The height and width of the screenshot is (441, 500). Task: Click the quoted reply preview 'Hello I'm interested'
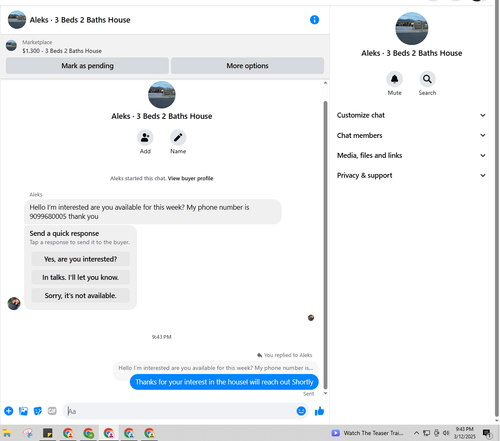point(215,368)
